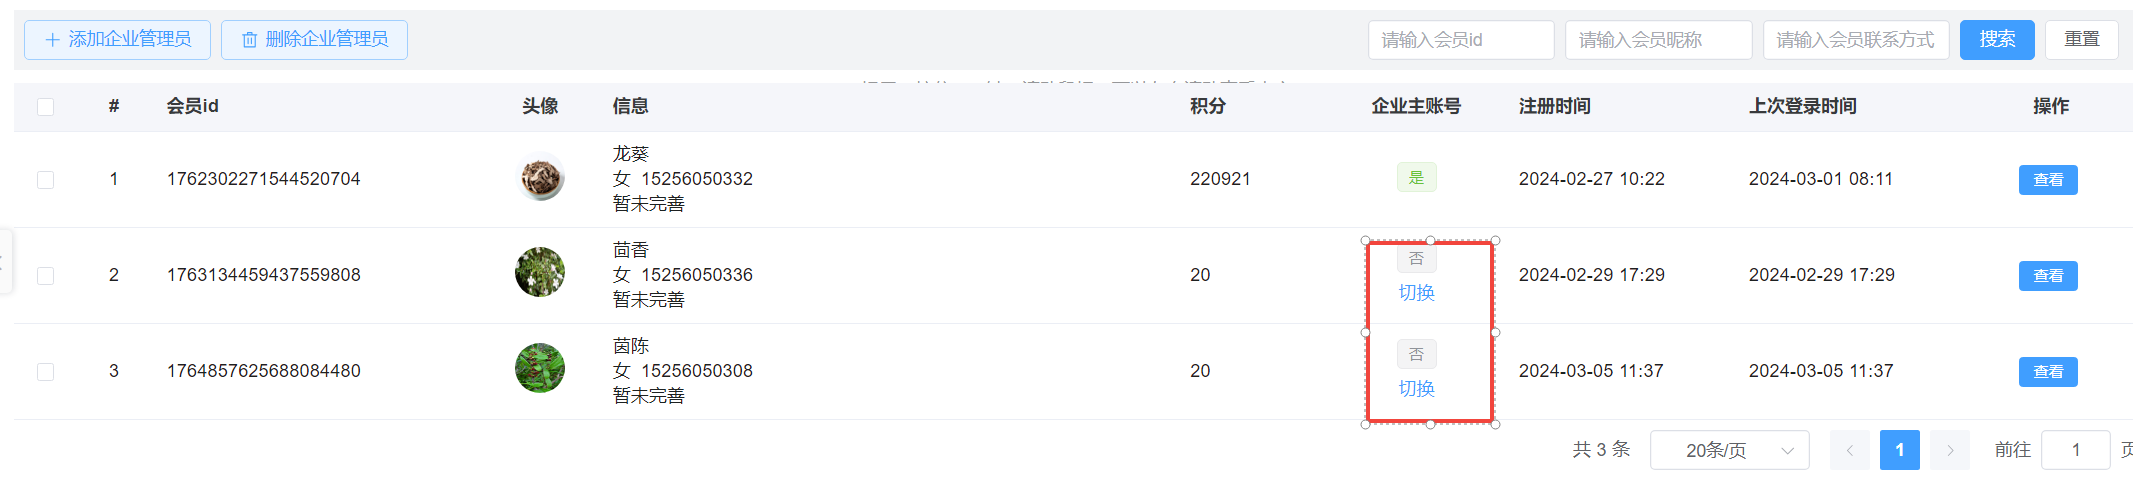Click the 添加企业管理员 button
The height and width of the screenshot is (481, 2133).
[x=117, y=40]
